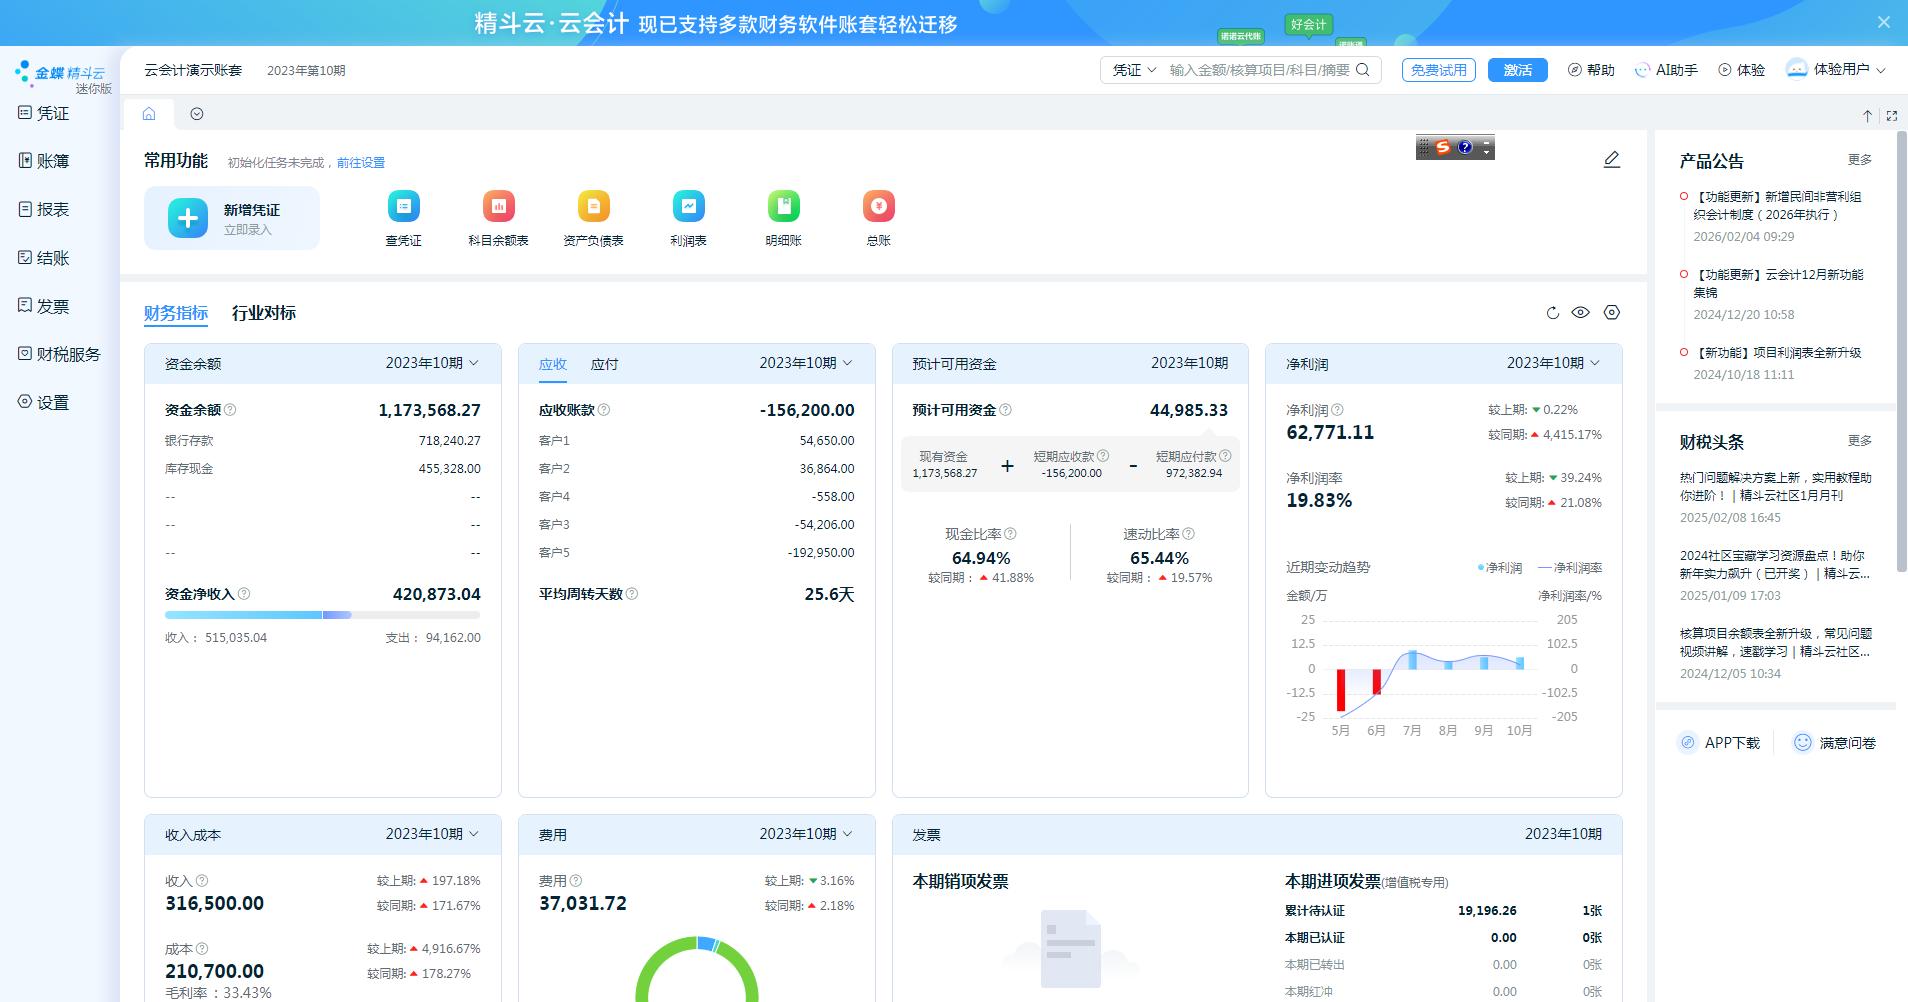Switch to the 行业对标 tab
The width and height of the screenshot is (1908, 1002).
(264, 313)
